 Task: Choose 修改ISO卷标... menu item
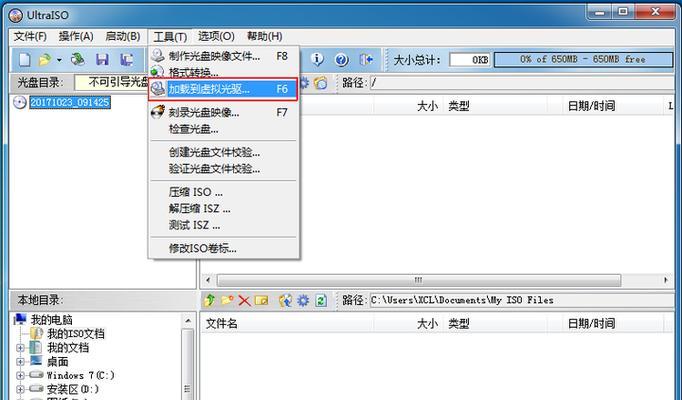click(x=224, y=249)
